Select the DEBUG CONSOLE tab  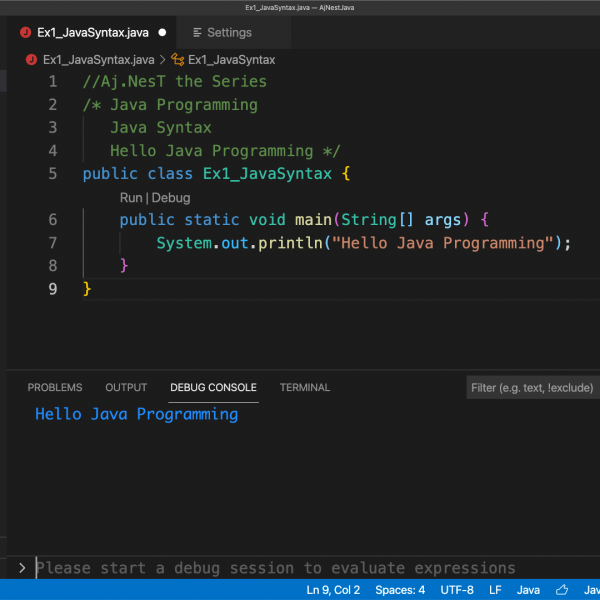[x=213, y=388]
